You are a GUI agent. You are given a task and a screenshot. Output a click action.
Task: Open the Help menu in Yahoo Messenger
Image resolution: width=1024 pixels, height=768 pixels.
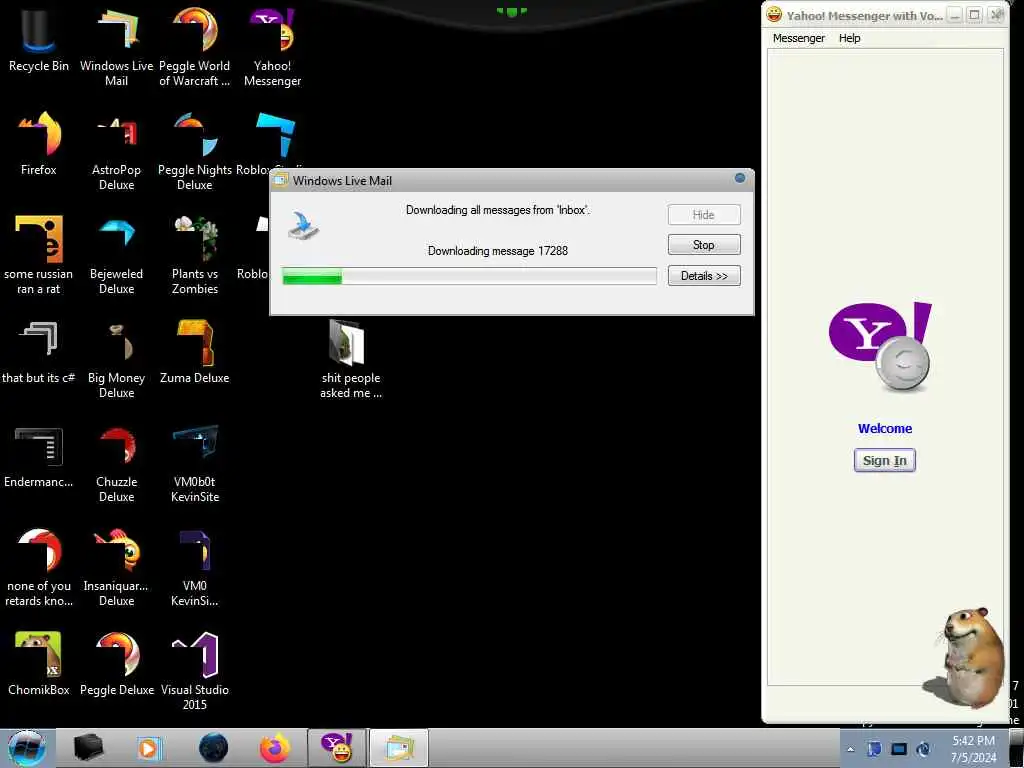tap(850, 38)
